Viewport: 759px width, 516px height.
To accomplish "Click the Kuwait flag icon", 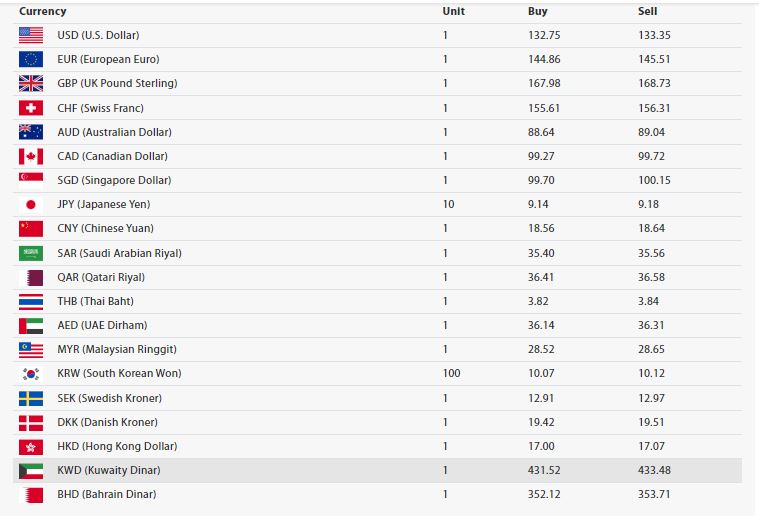I will click(30, 470).
